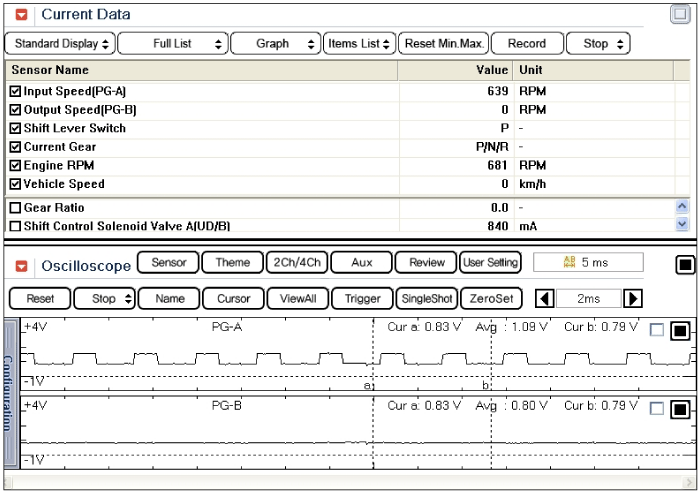700x493 pixels.
Task: Uncheck Output Speed(PG-B) sensor
Action: click(15, 110)
